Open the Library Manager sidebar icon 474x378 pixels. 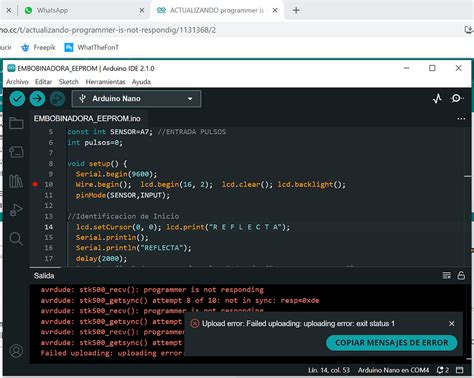16,181
